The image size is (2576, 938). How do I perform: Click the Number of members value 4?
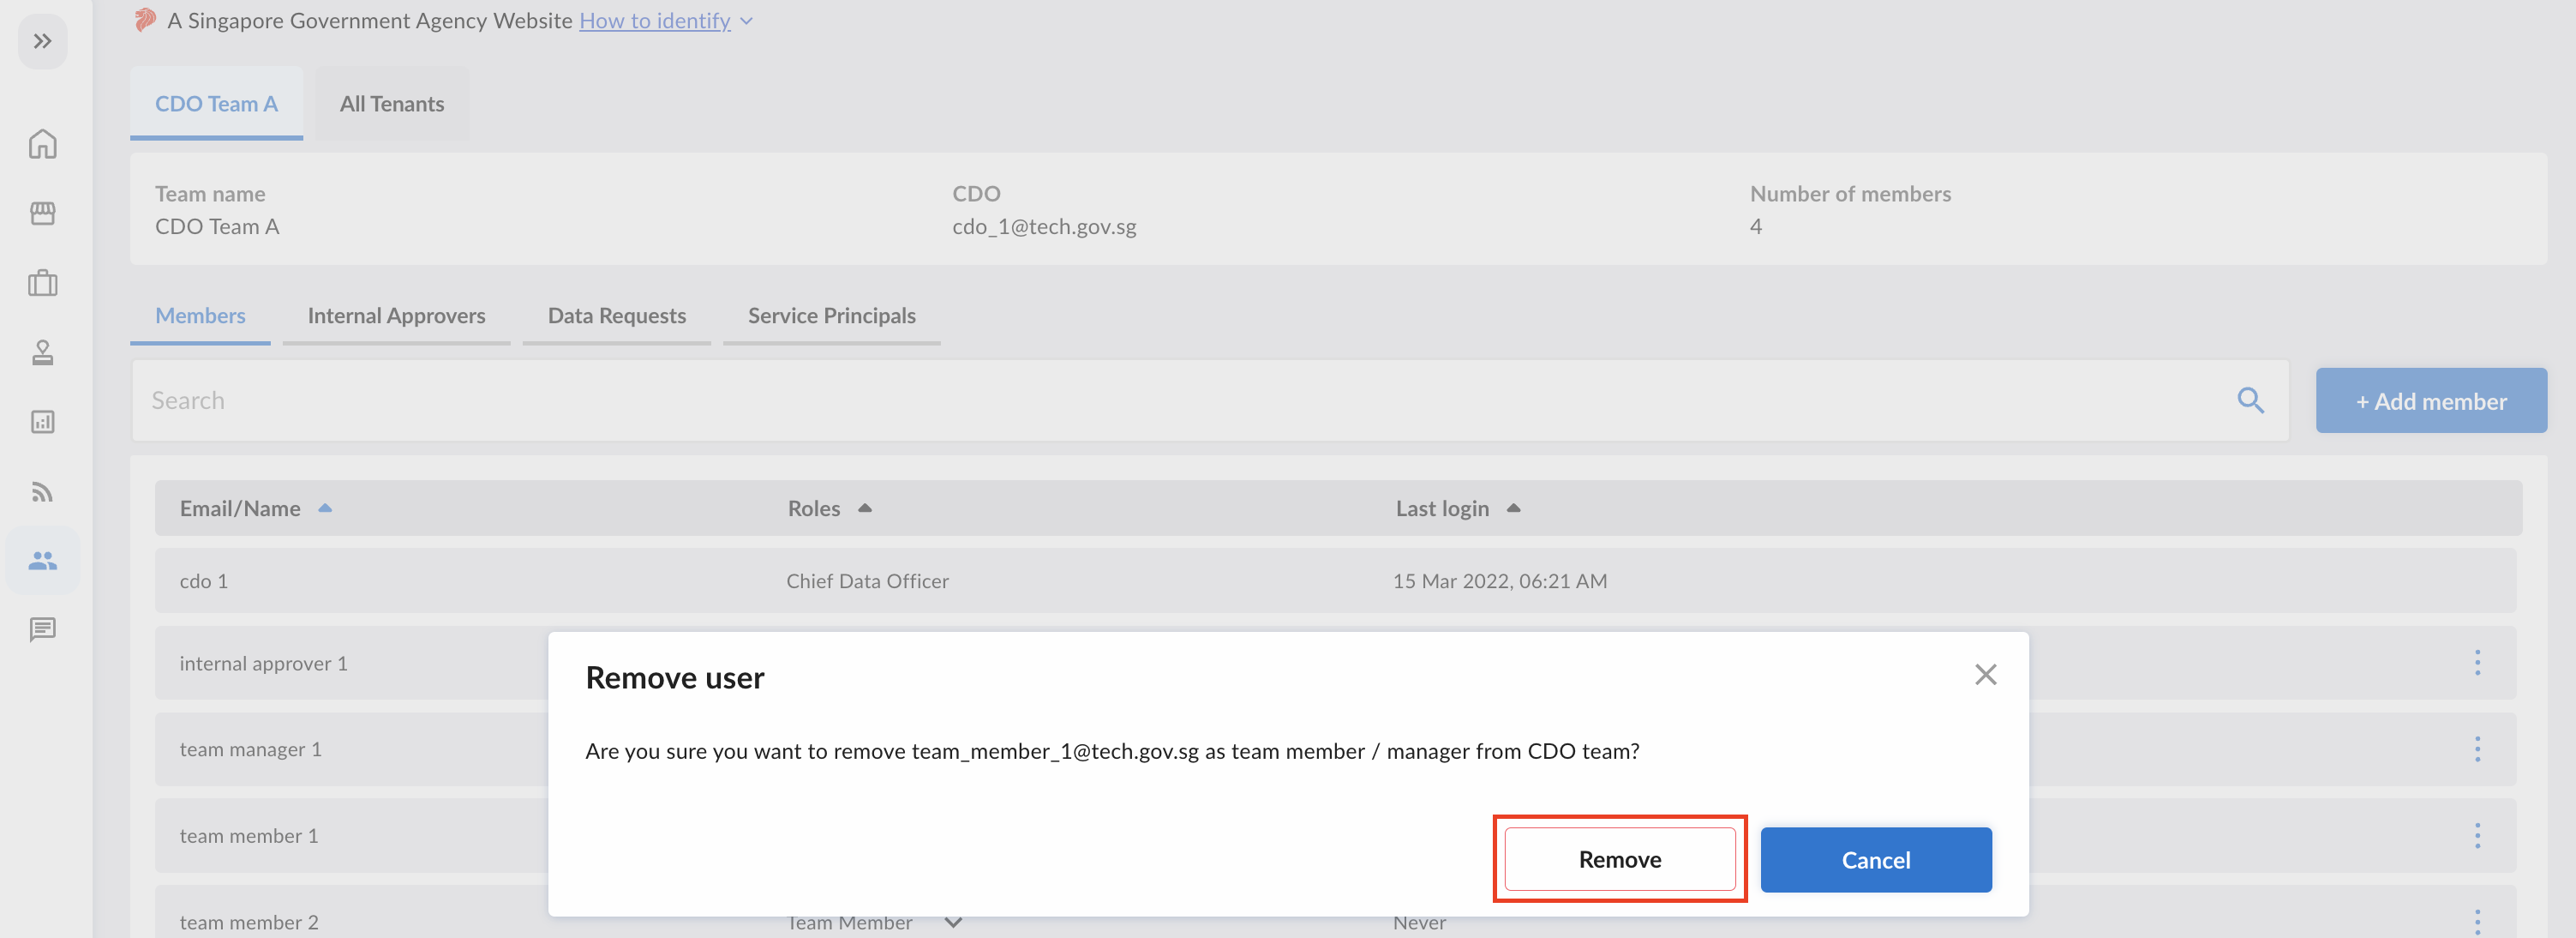1755,227
